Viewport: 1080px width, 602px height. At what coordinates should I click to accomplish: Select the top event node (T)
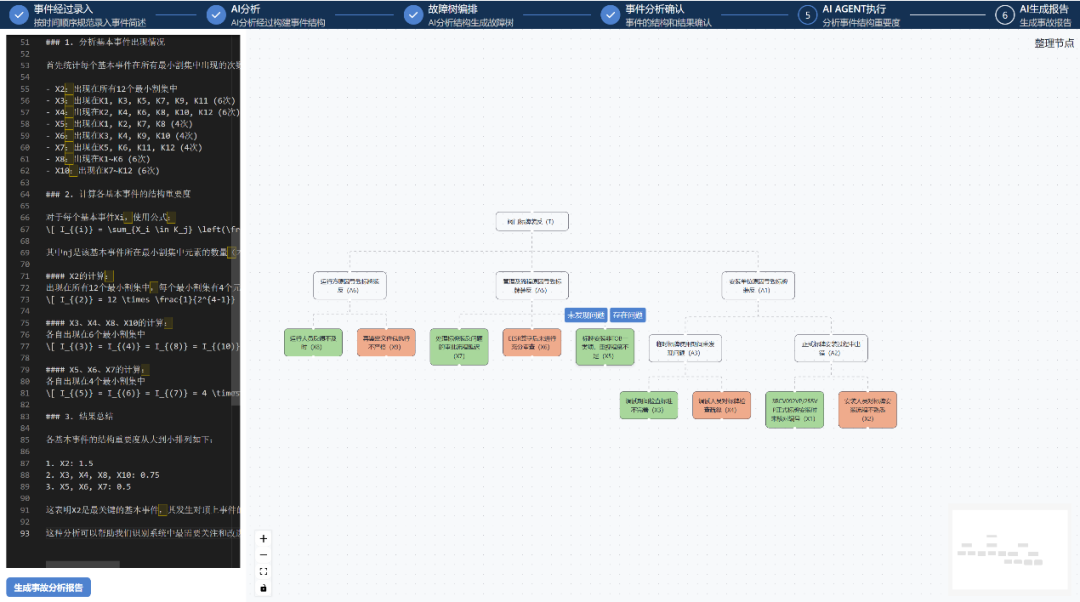click(x=532, y=221)
